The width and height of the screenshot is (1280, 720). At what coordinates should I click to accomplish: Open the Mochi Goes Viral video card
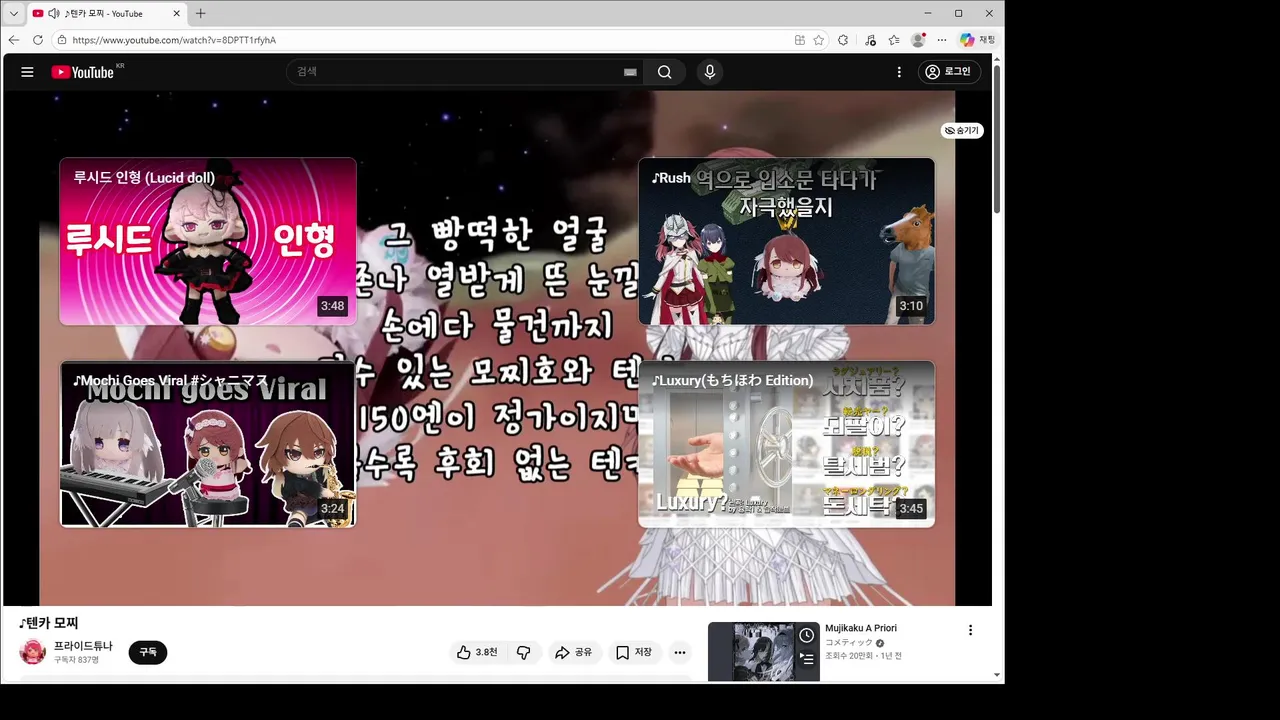[x=208, y=444]
